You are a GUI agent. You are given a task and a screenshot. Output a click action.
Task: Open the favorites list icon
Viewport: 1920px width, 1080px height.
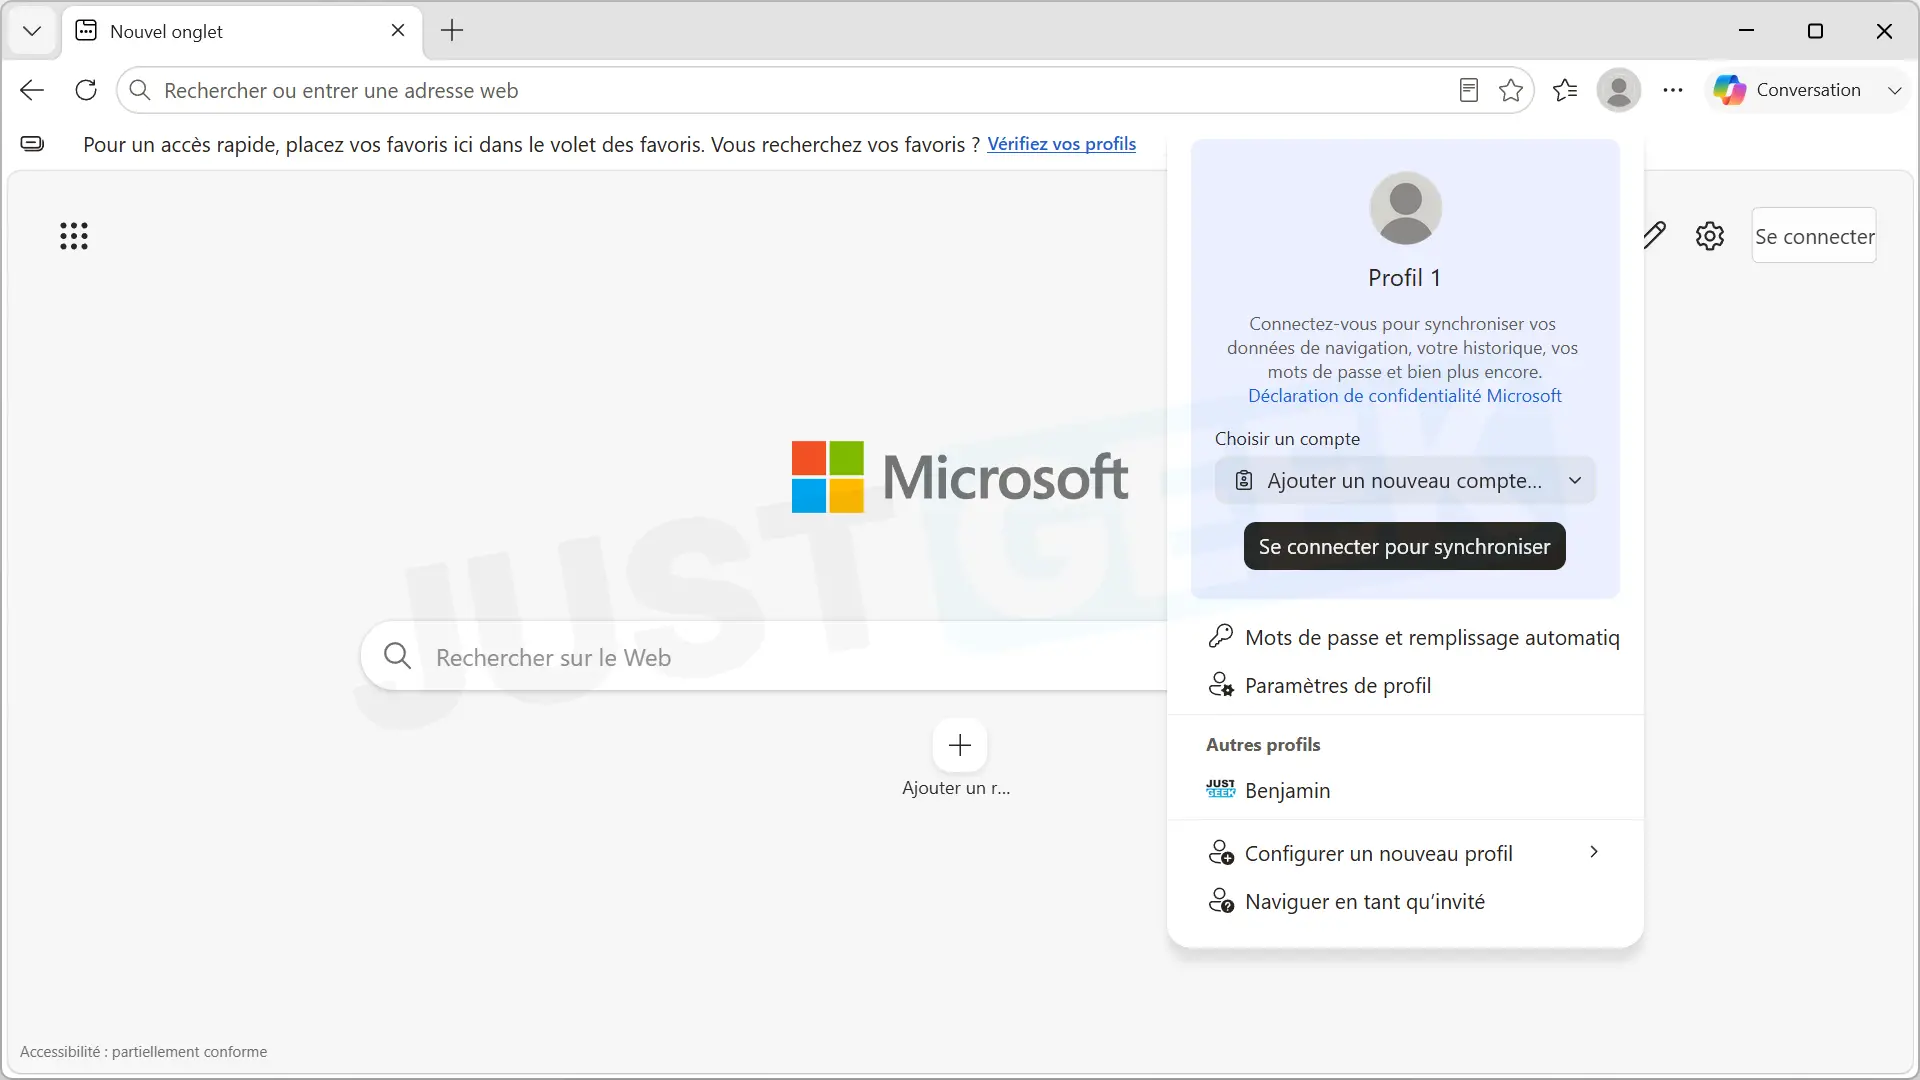tap(1565, 90)
